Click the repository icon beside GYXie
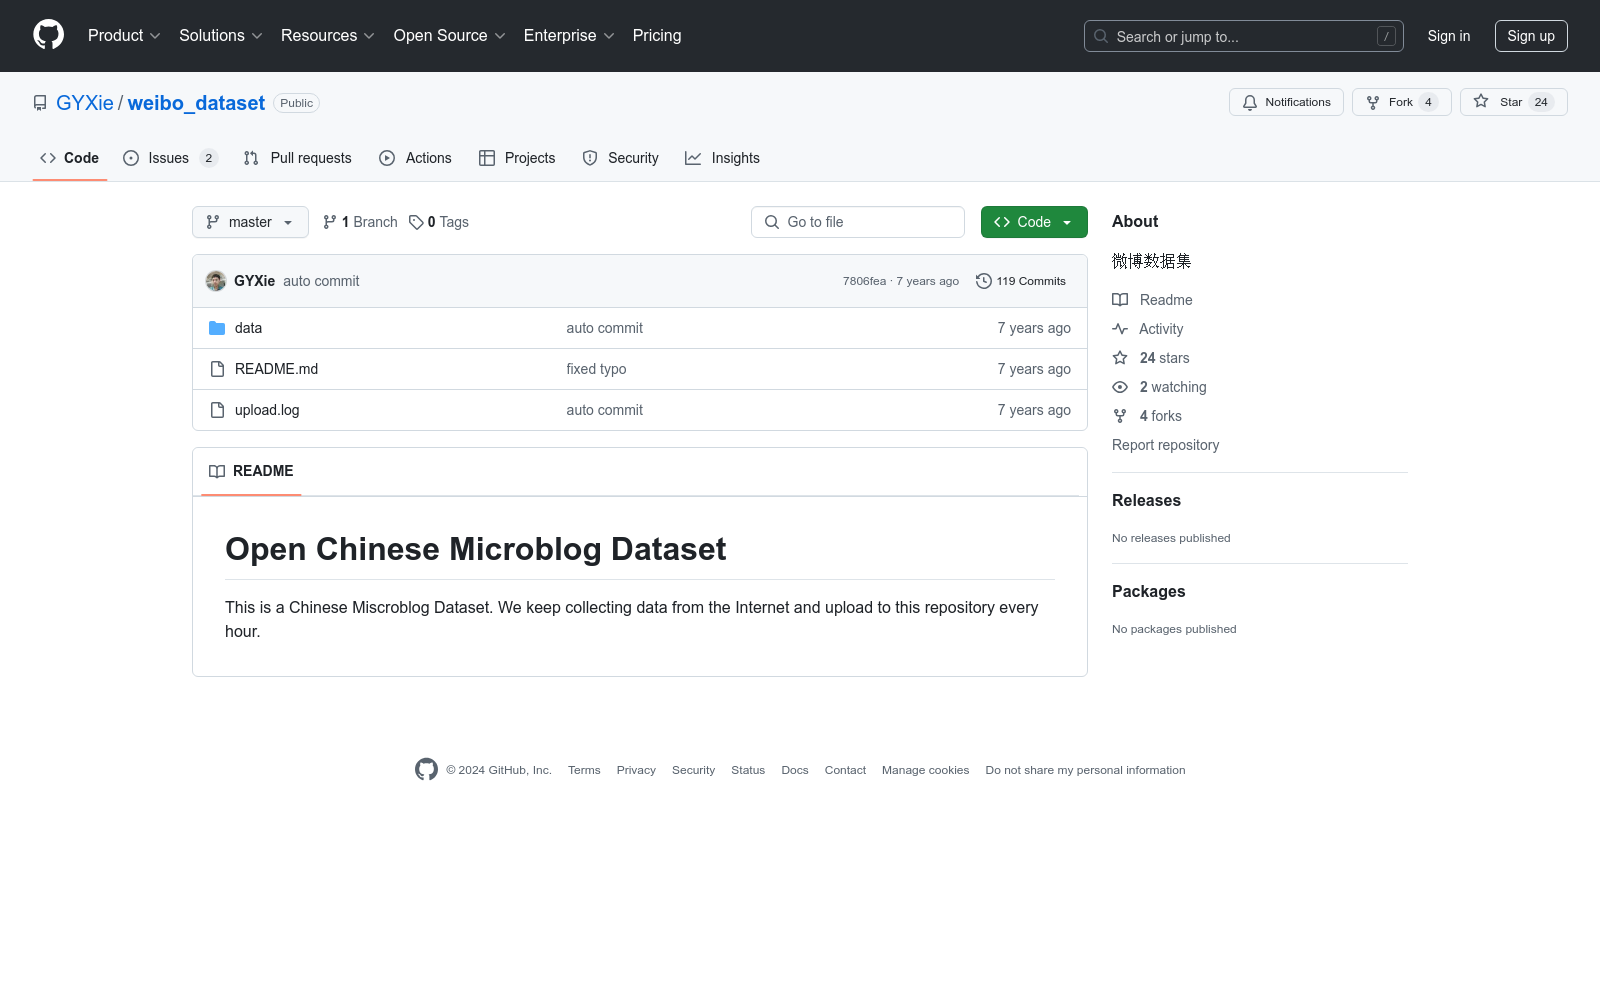The width and height of the screenshot is (1600, 1000). pos(40,103)
